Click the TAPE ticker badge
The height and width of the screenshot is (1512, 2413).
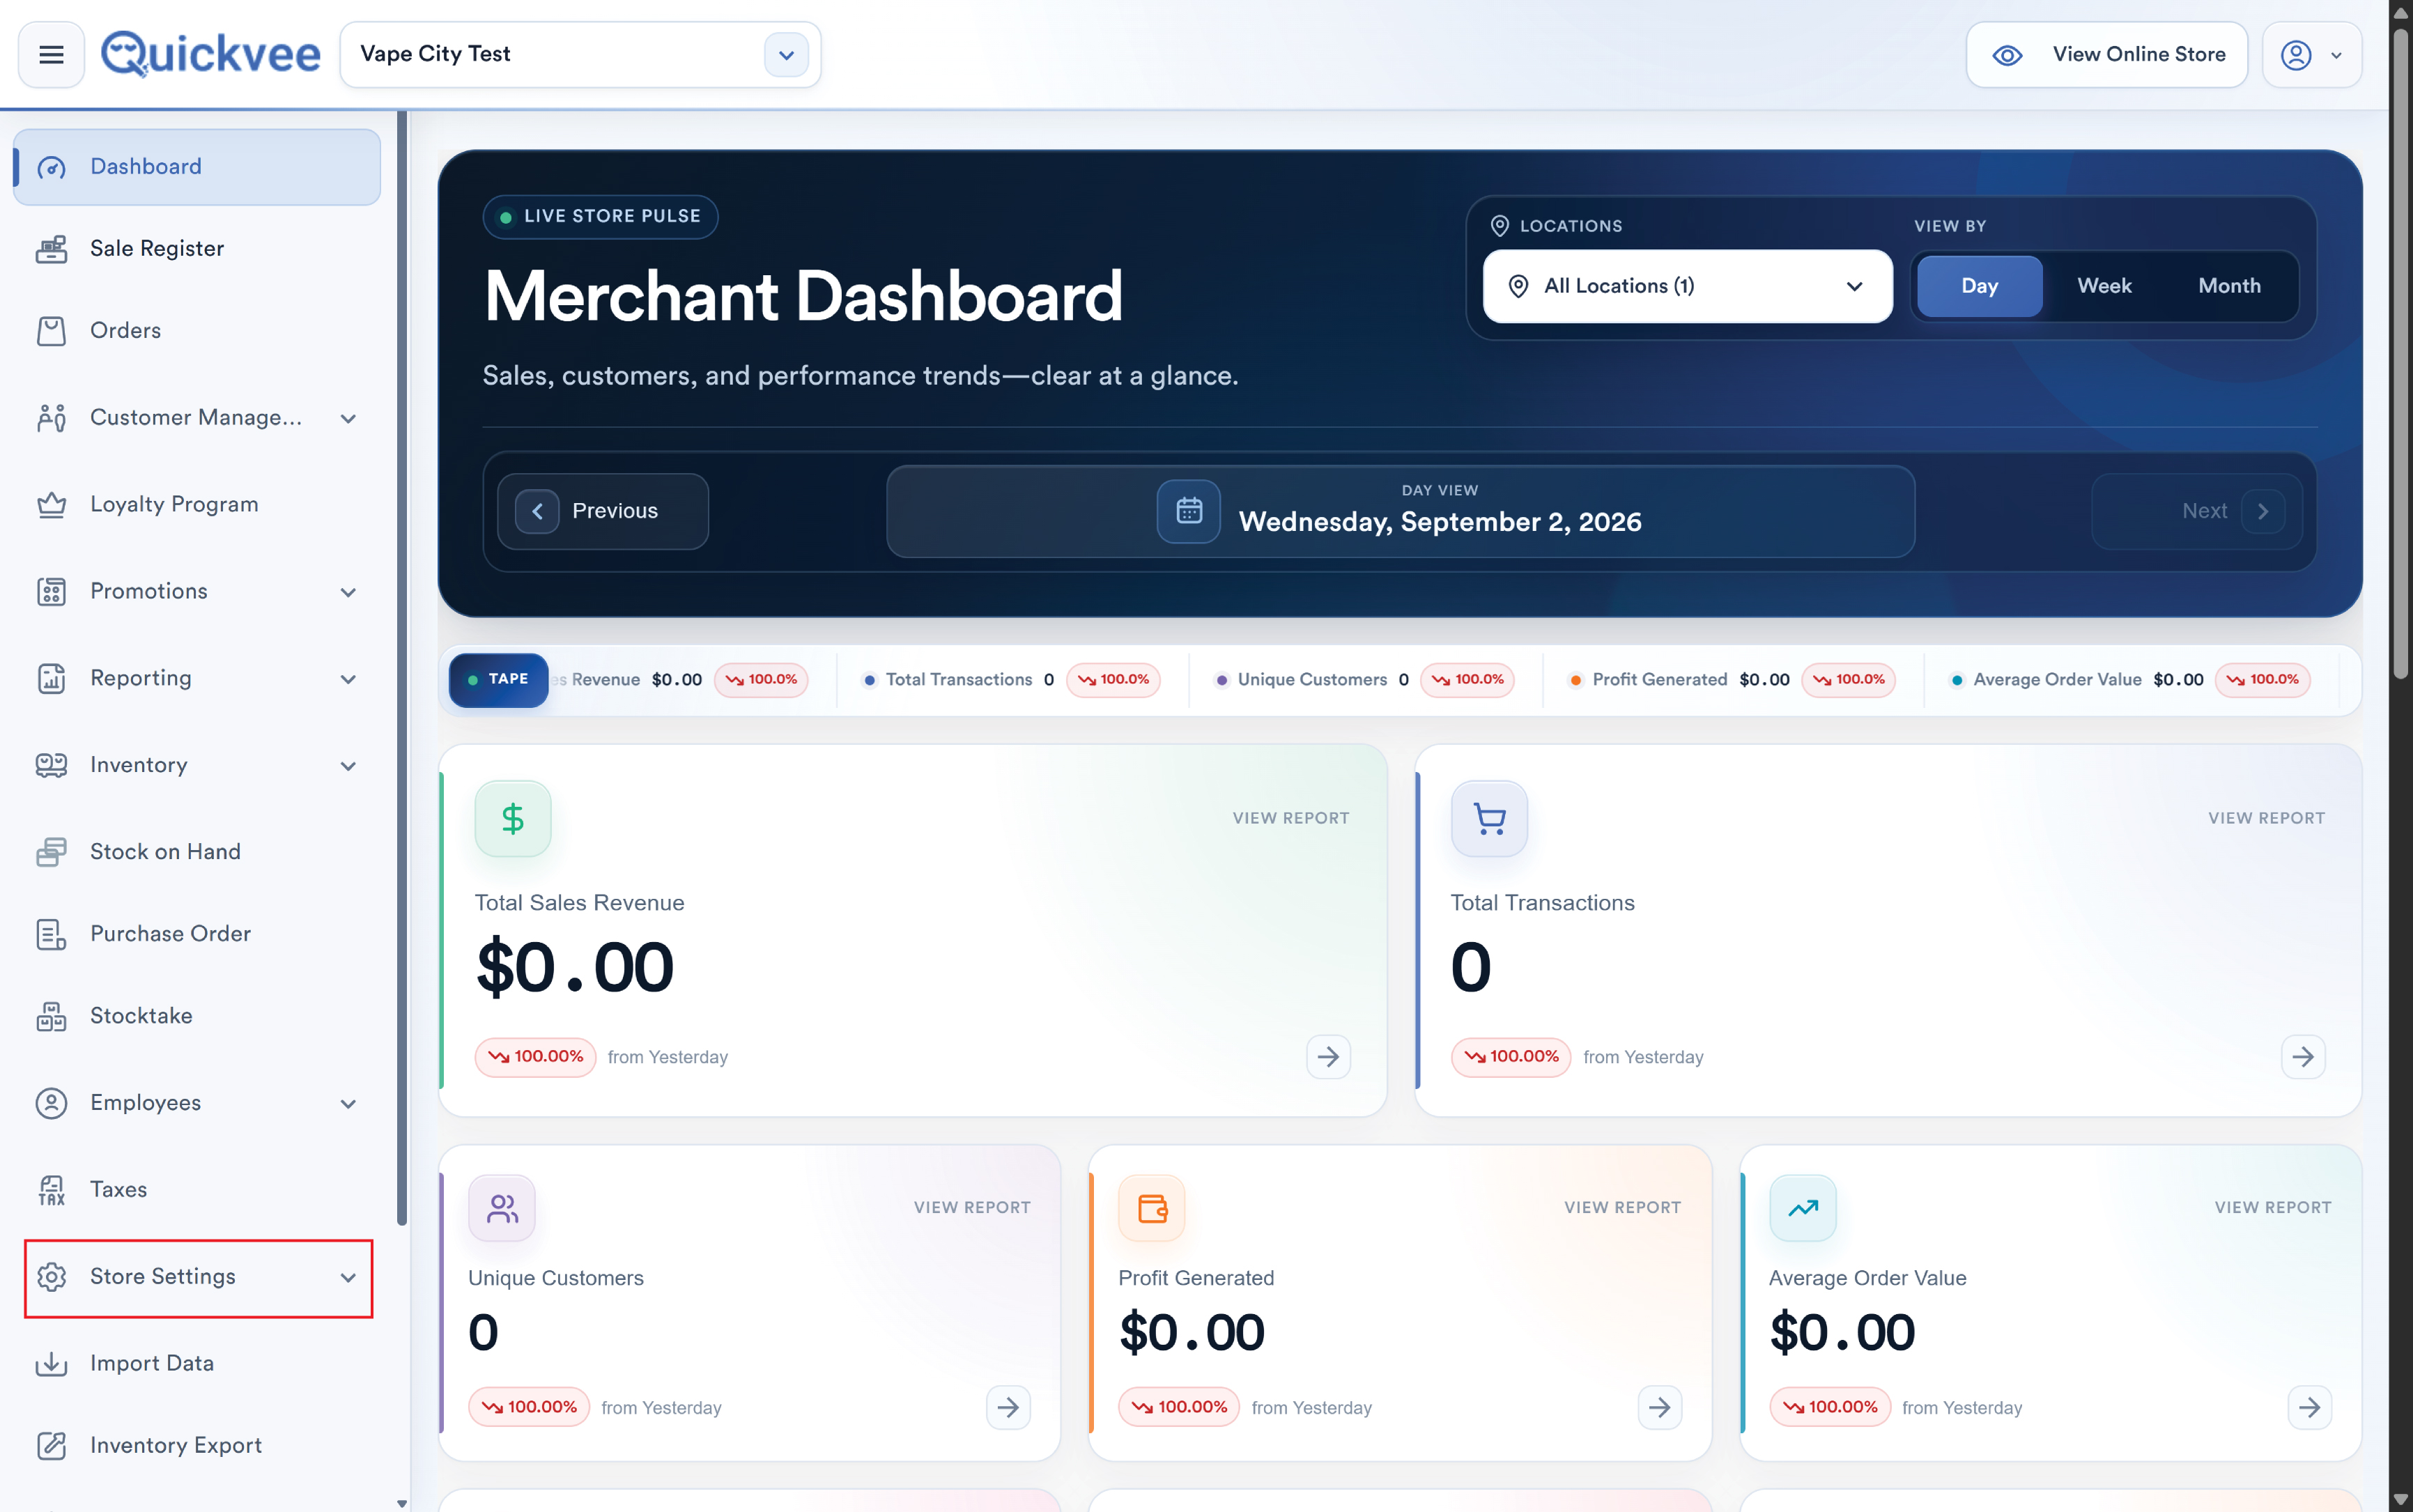pyautogui.click(x=498, y=679)
